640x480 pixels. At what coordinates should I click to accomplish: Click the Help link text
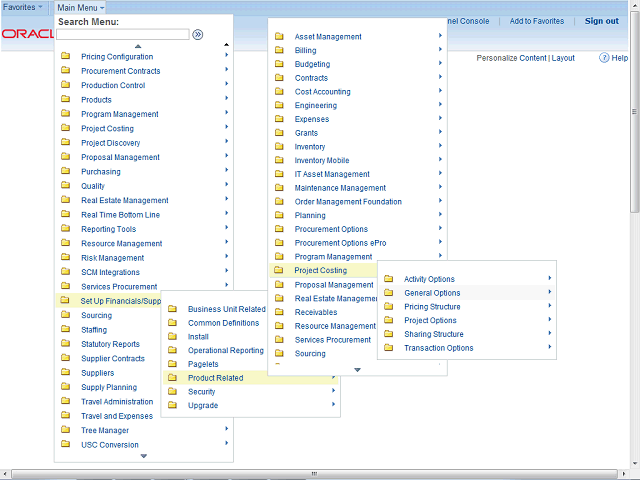[x=620, y=58]
